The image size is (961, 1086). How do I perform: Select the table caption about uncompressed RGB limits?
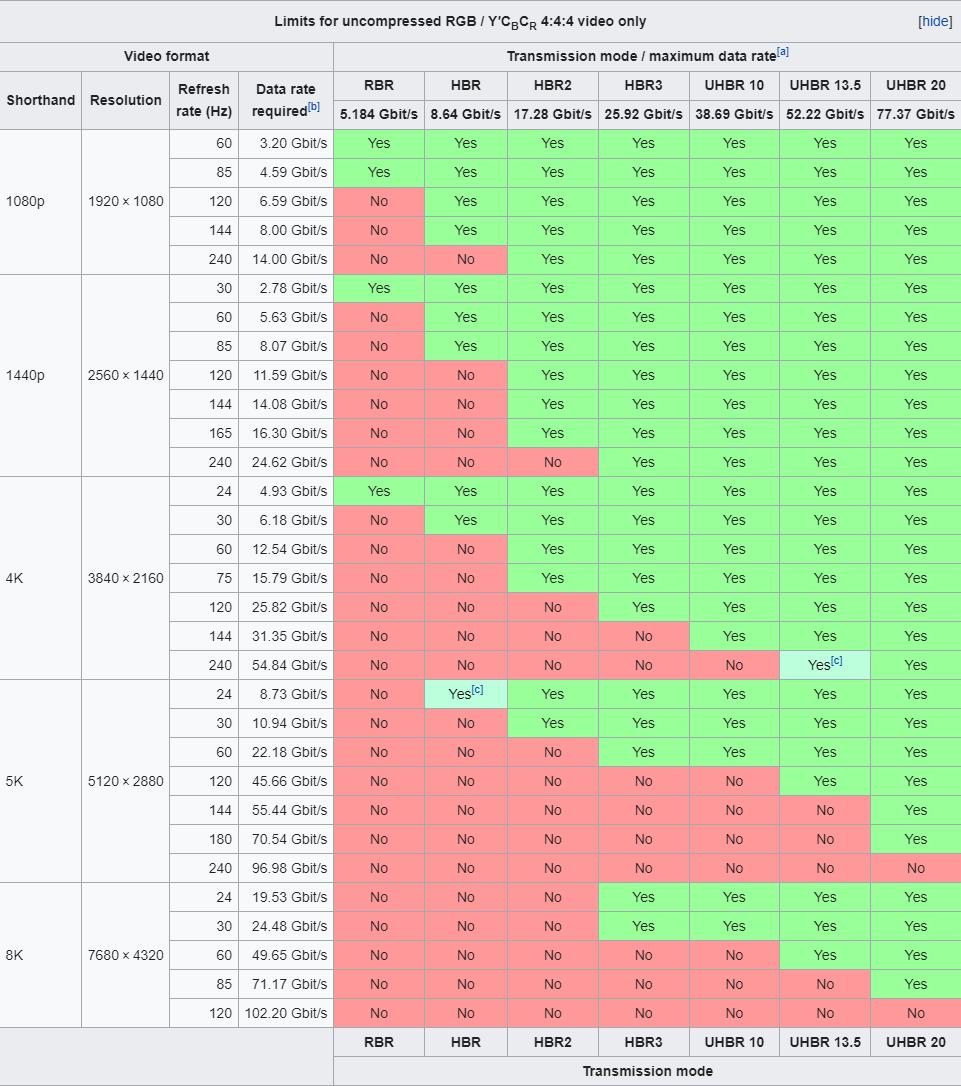click(460, 21)
